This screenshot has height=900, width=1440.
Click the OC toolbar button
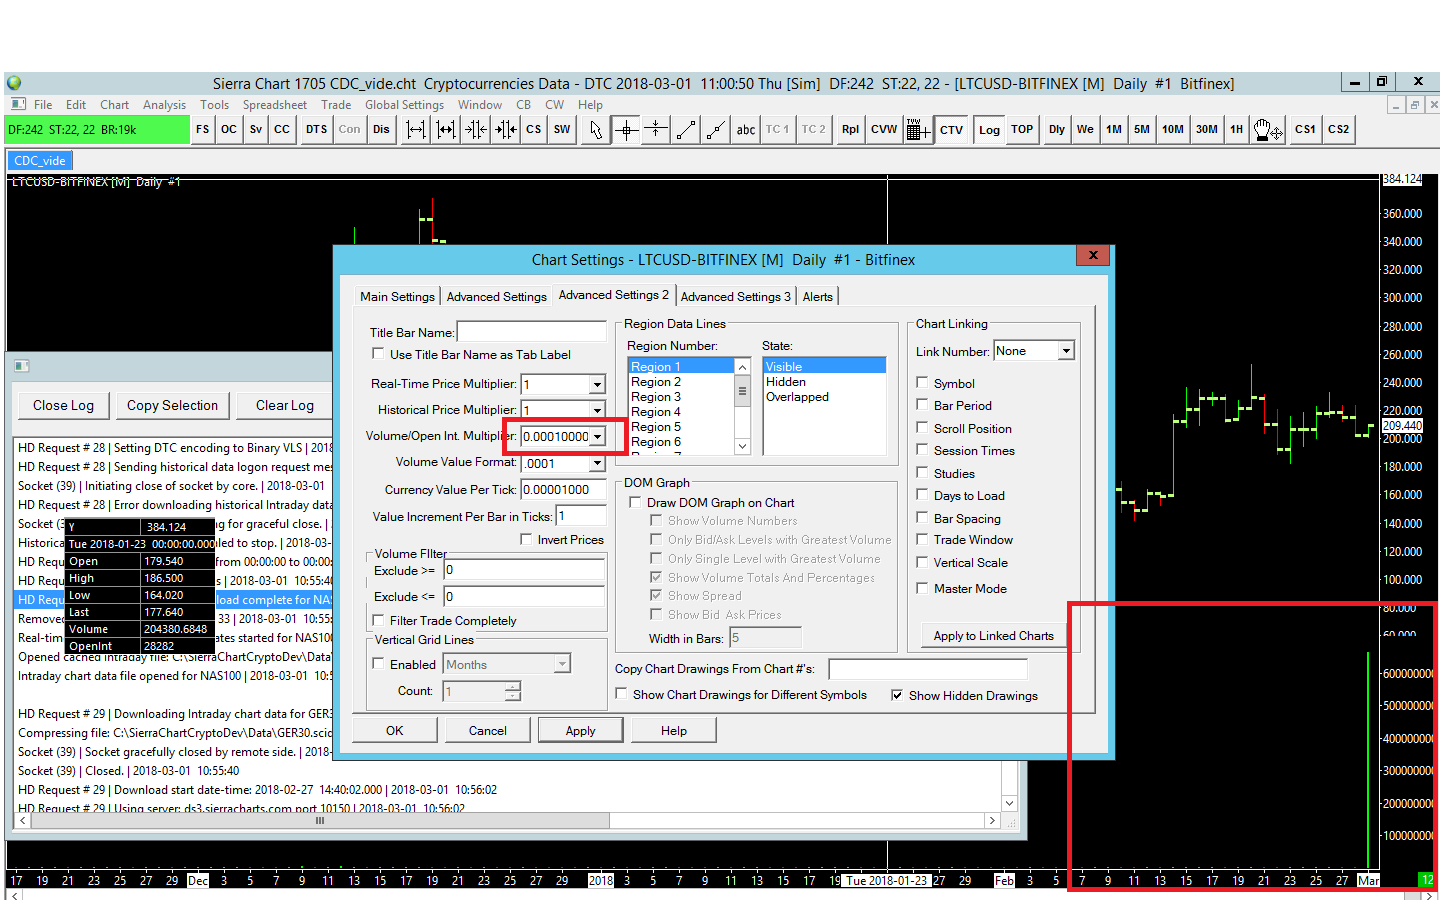point(229,130)
